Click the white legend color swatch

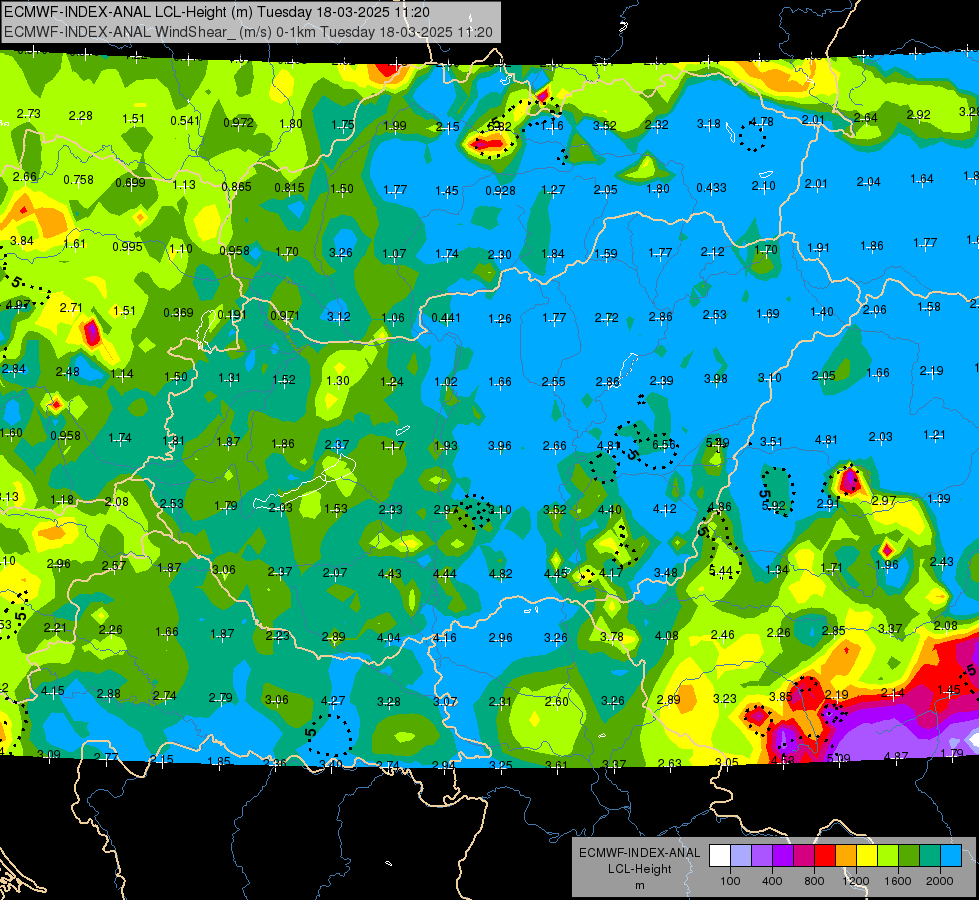point(720,856)
